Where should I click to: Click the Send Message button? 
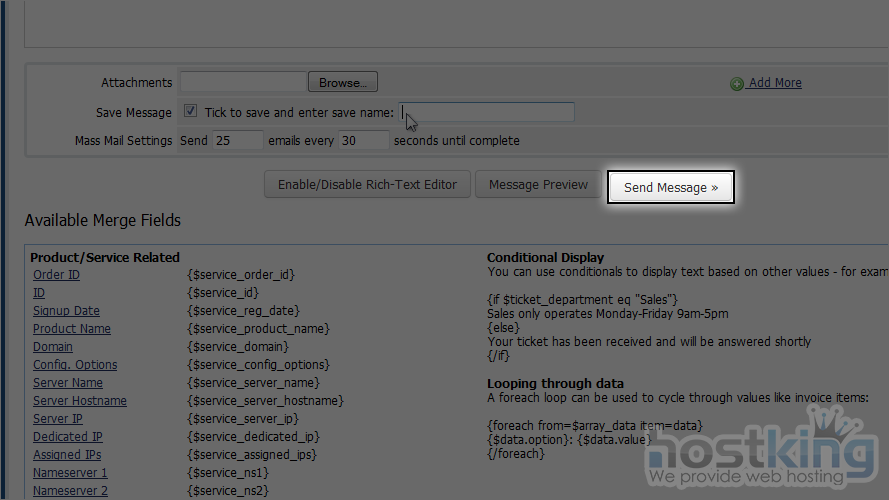coord(671,187)
